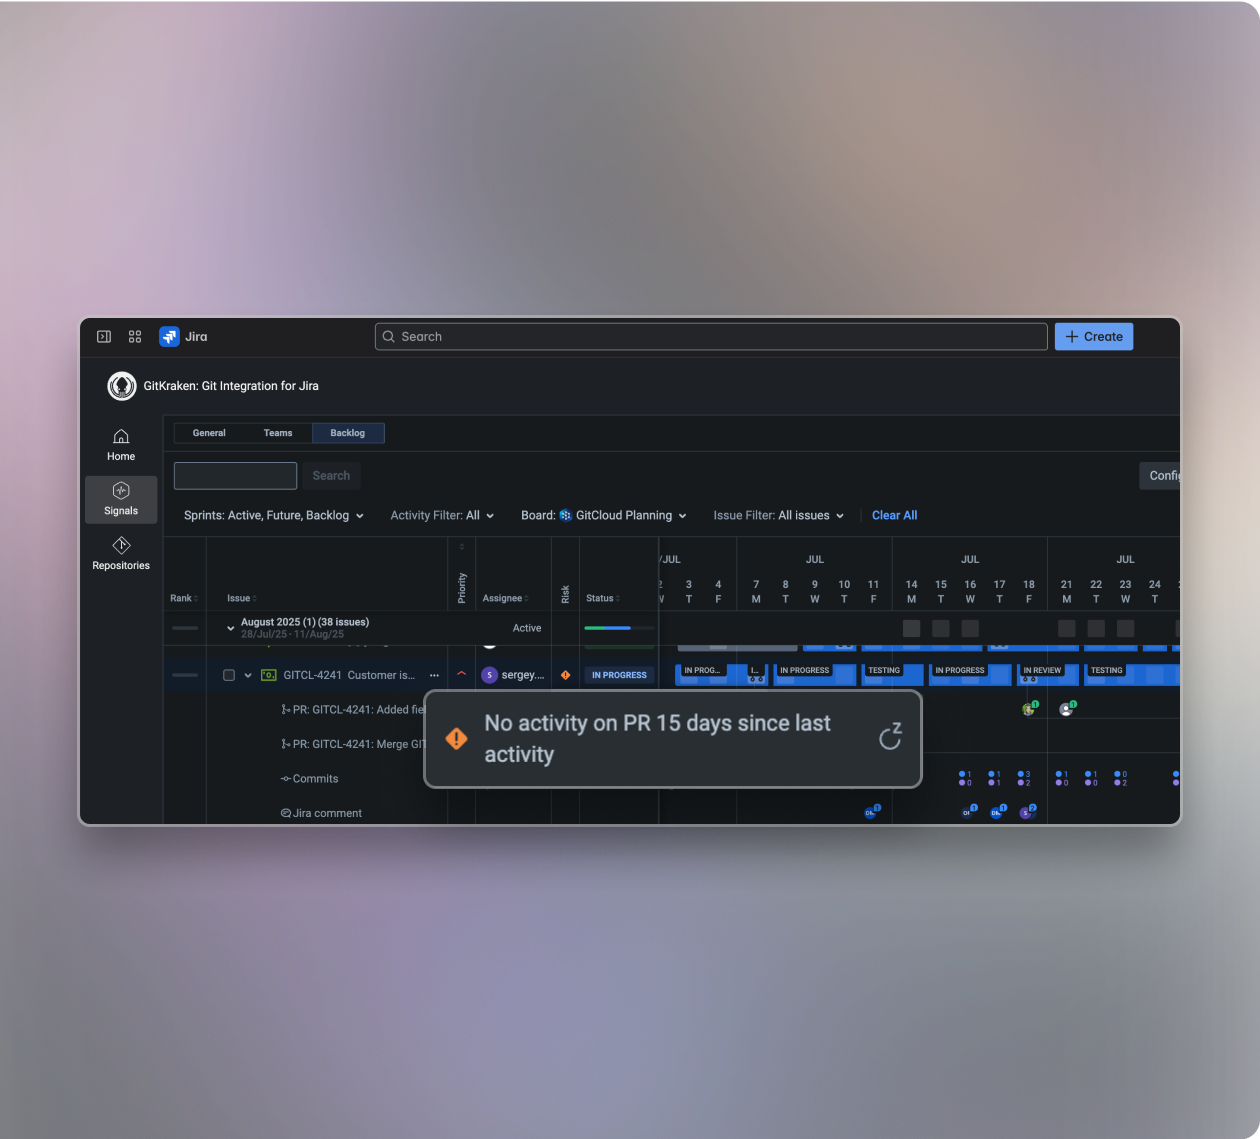Go to Repositories in the sidebar
1260x1139 pixels.
(x=121, y=554)
